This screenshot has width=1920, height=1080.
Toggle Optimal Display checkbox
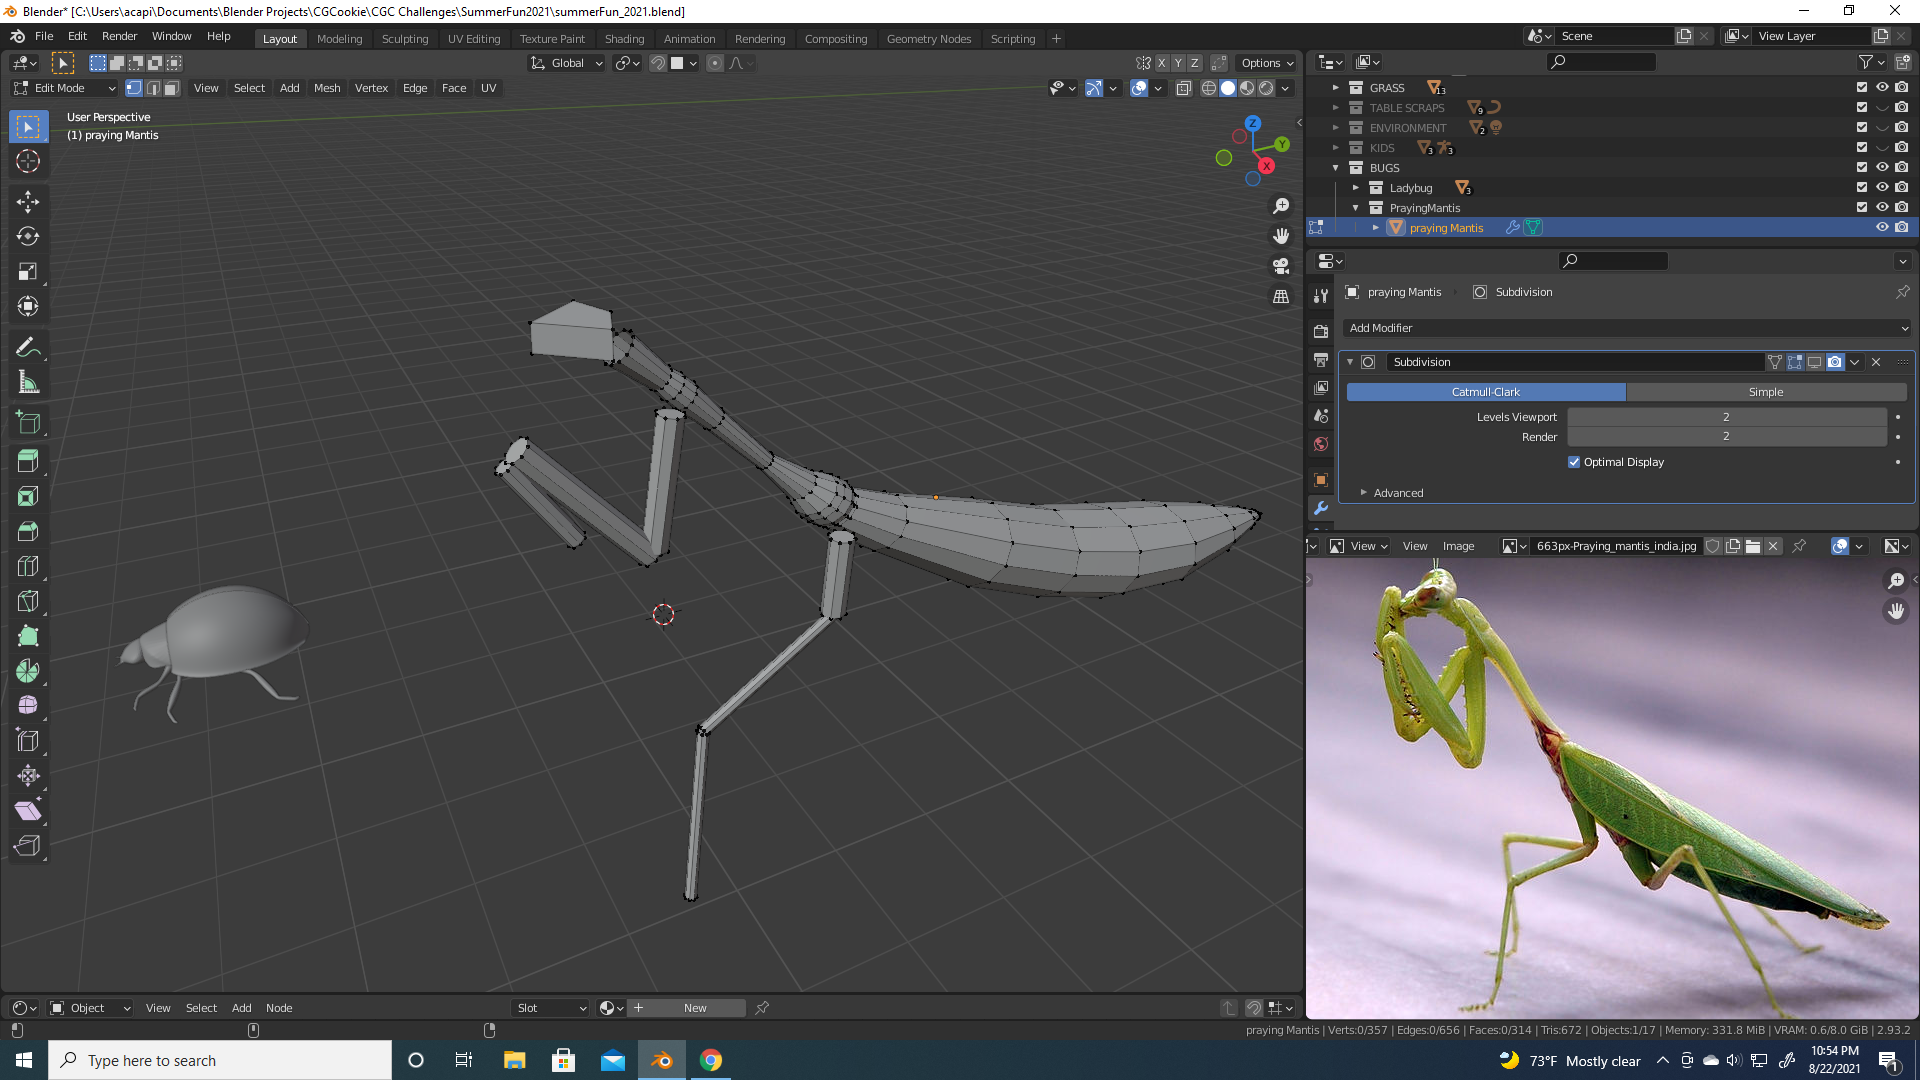point(1574,462)
